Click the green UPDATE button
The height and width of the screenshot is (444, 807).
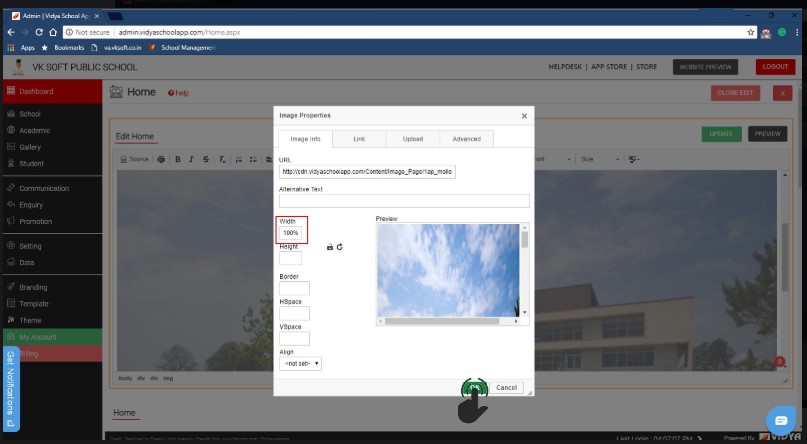(x=722, y=134)
